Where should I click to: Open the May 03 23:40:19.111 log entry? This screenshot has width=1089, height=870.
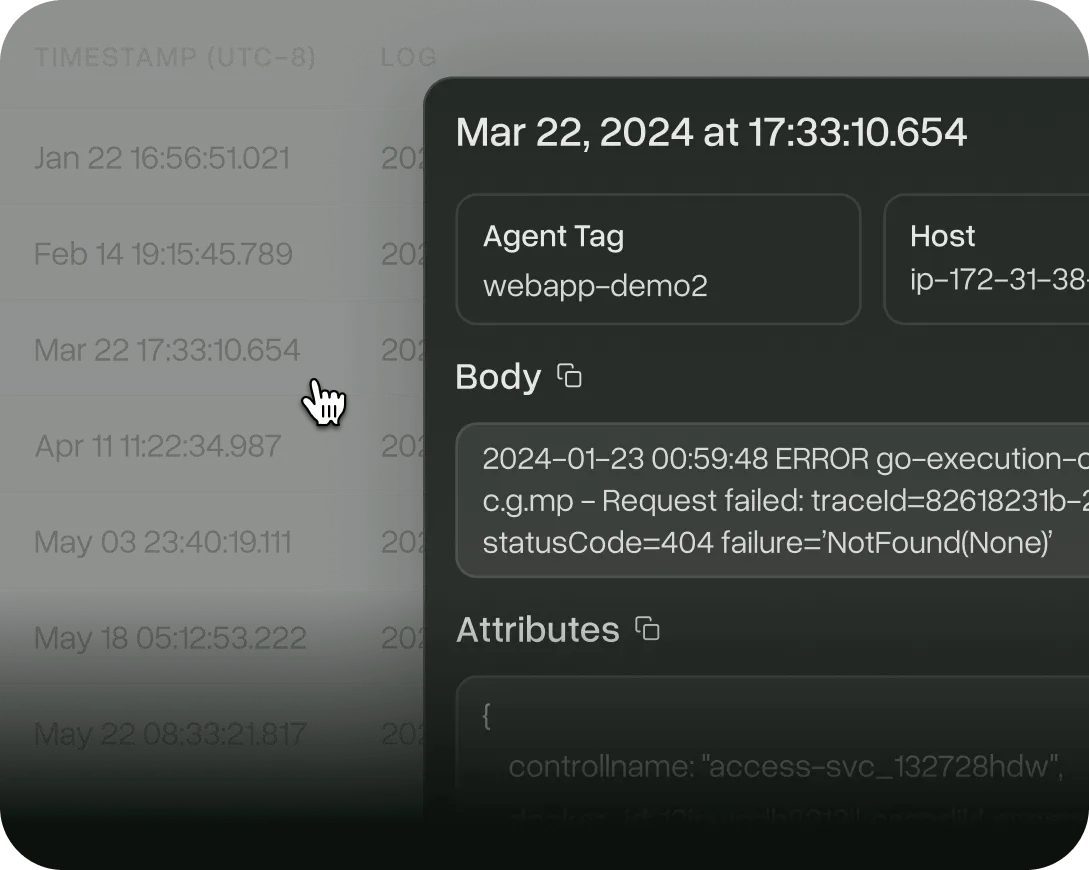click(x=163, y=542)
